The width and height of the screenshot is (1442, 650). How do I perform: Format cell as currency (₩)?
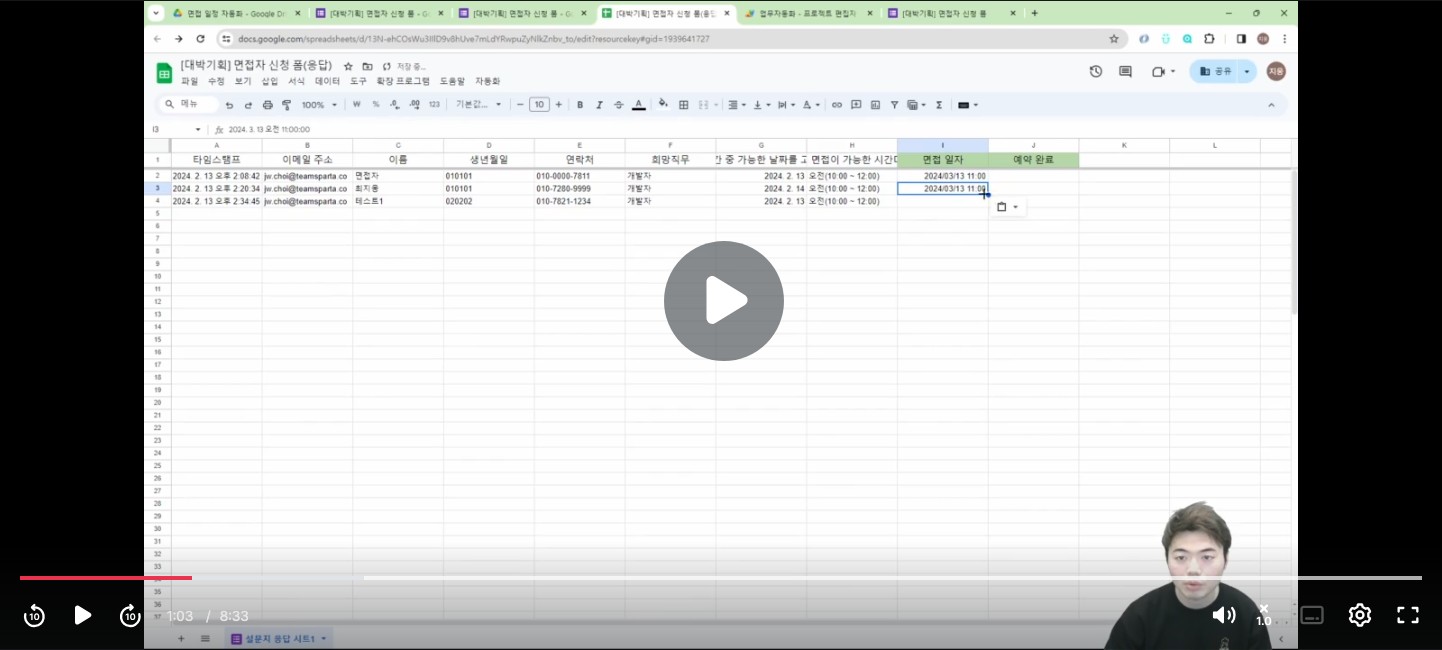[357, 105]
